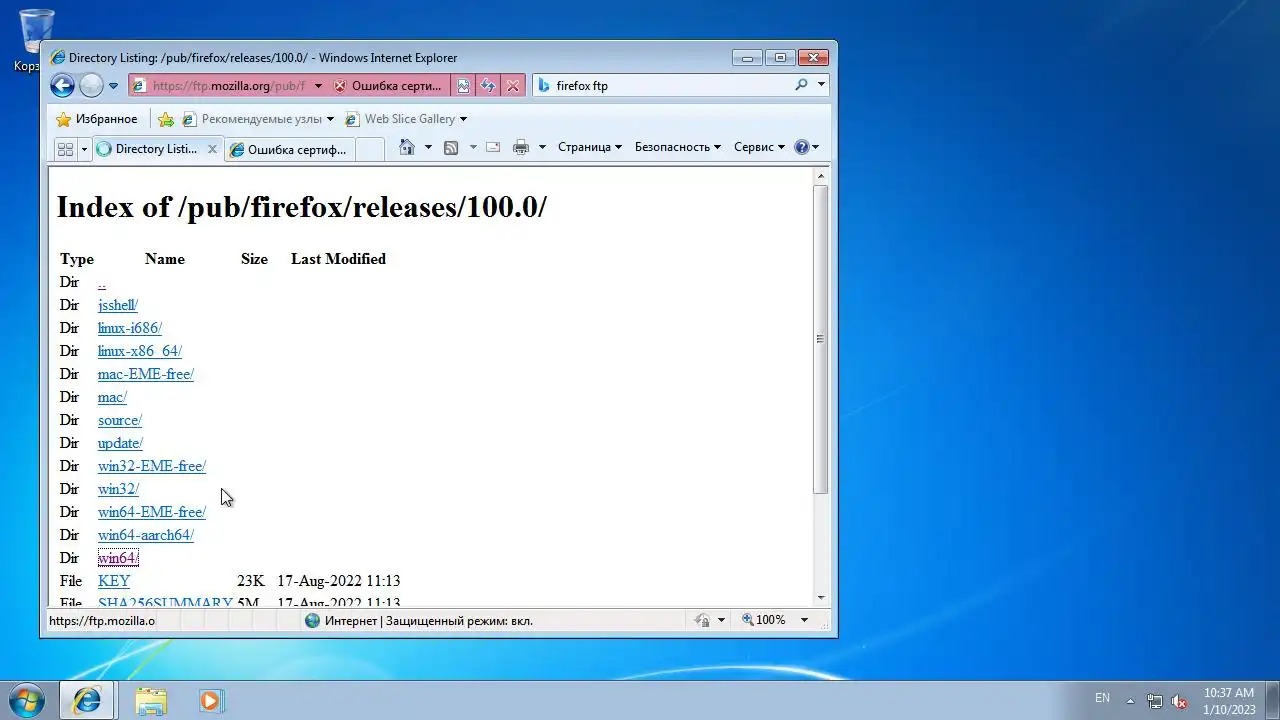Open the linux-x86_64/ directory link
1280x720 pixels.
140,351
